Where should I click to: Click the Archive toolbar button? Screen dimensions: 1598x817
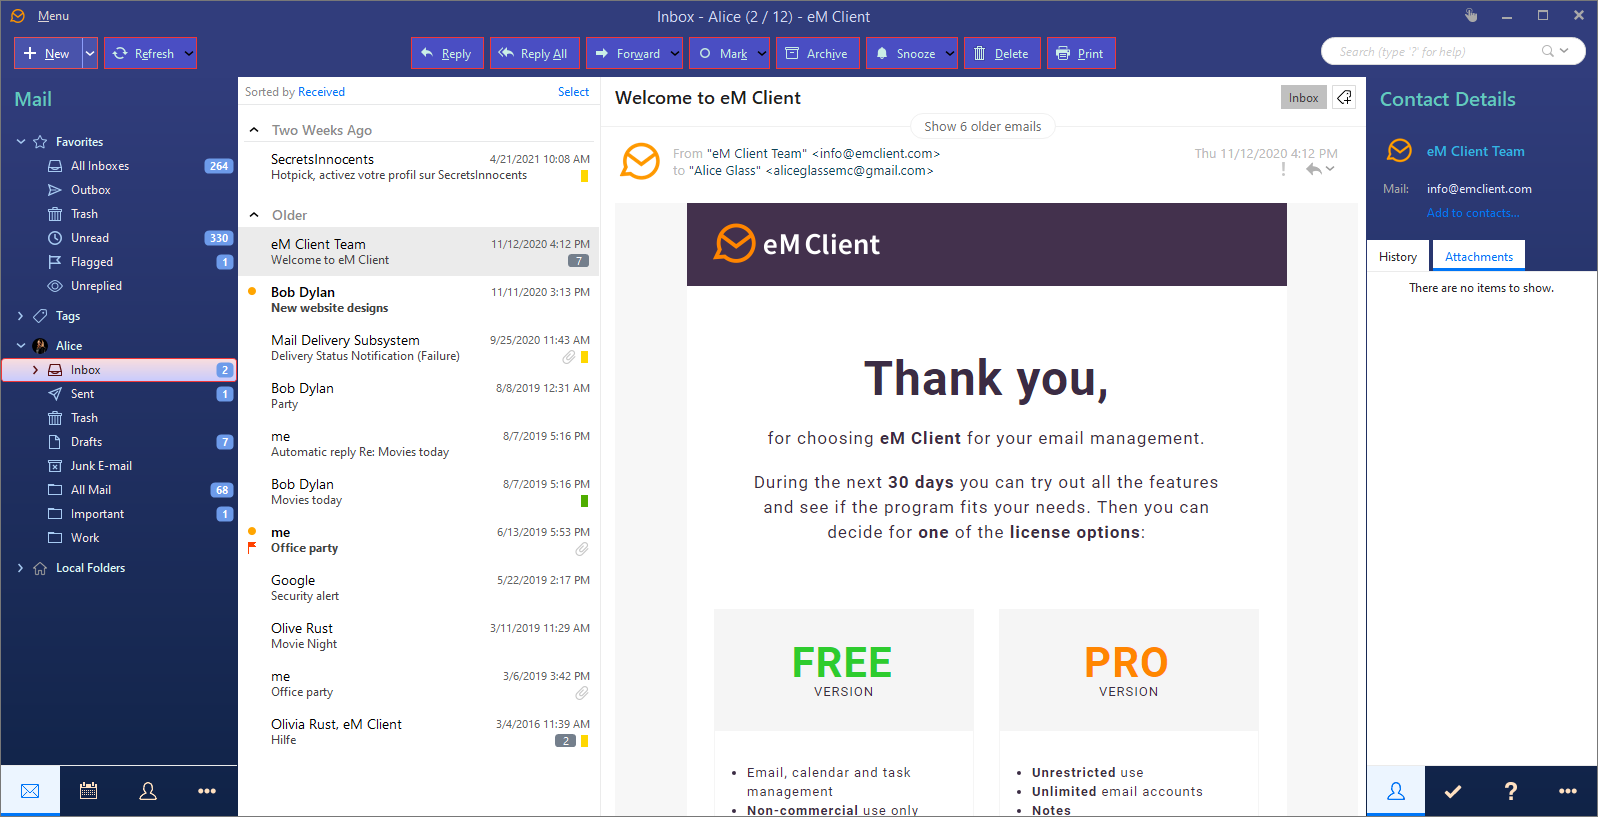point(817,54)
